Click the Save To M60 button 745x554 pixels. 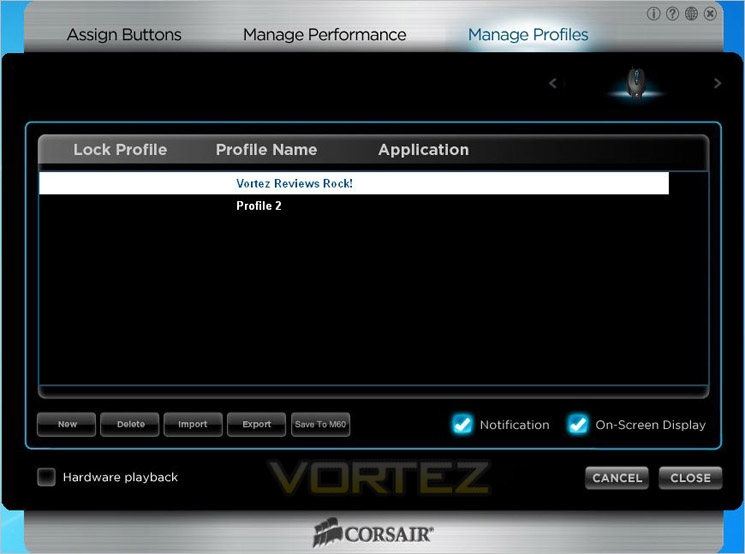(x=321, y=424)
